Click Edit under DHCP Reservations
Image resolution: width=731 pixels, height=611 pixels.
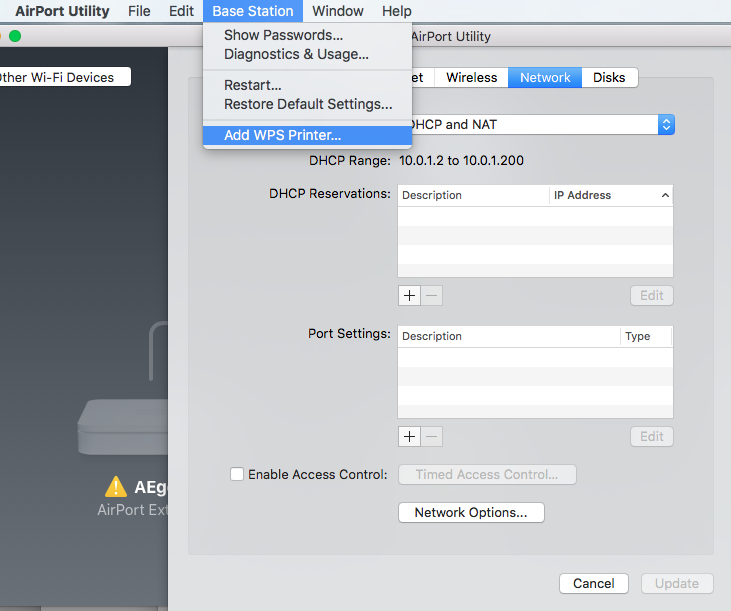click(x=652, y=295)
